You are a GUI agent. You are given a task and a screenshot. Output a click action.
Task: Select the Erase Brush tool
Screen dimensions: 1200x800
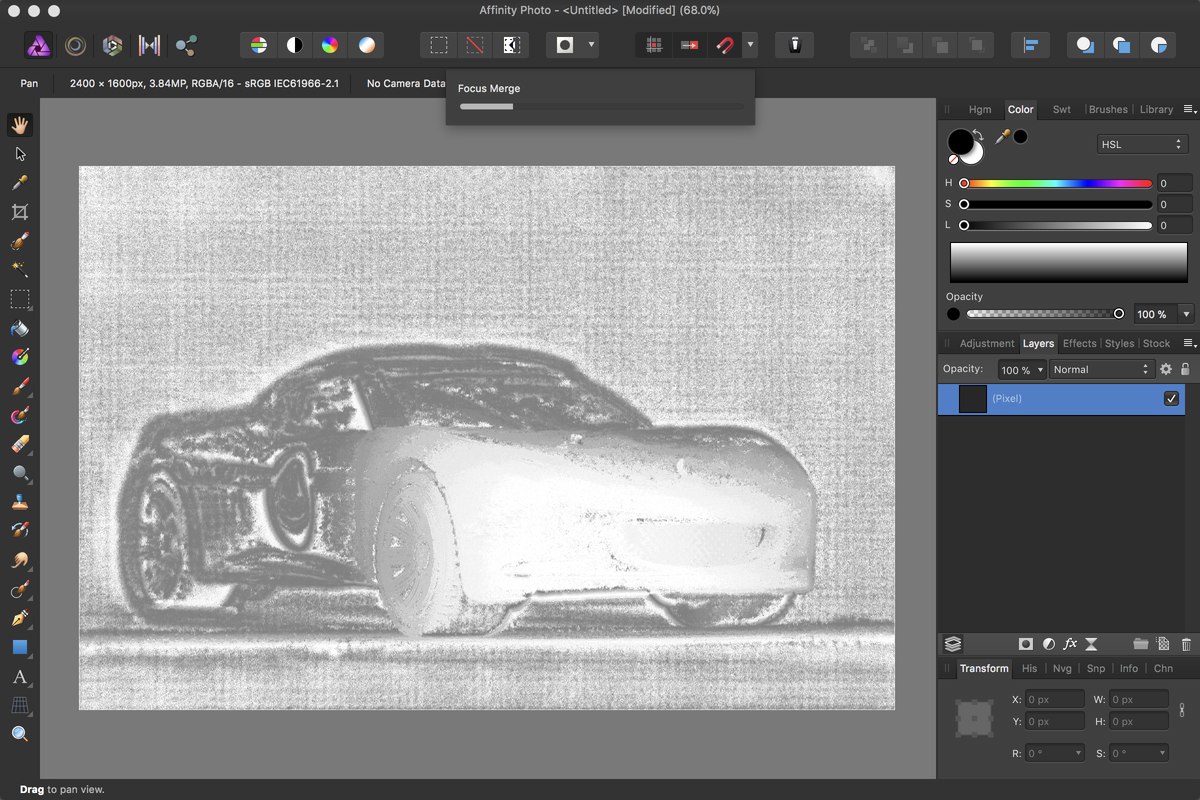19,444
